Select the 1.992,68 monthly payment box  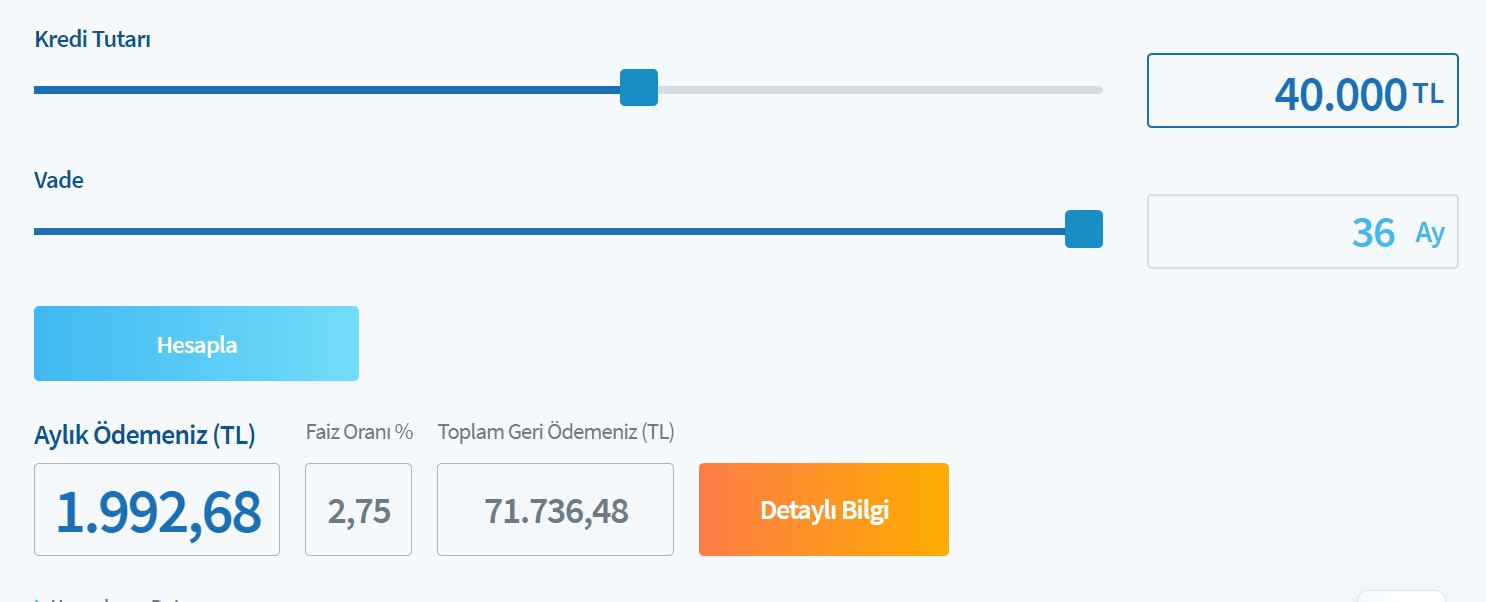click(x=157, y=510)
